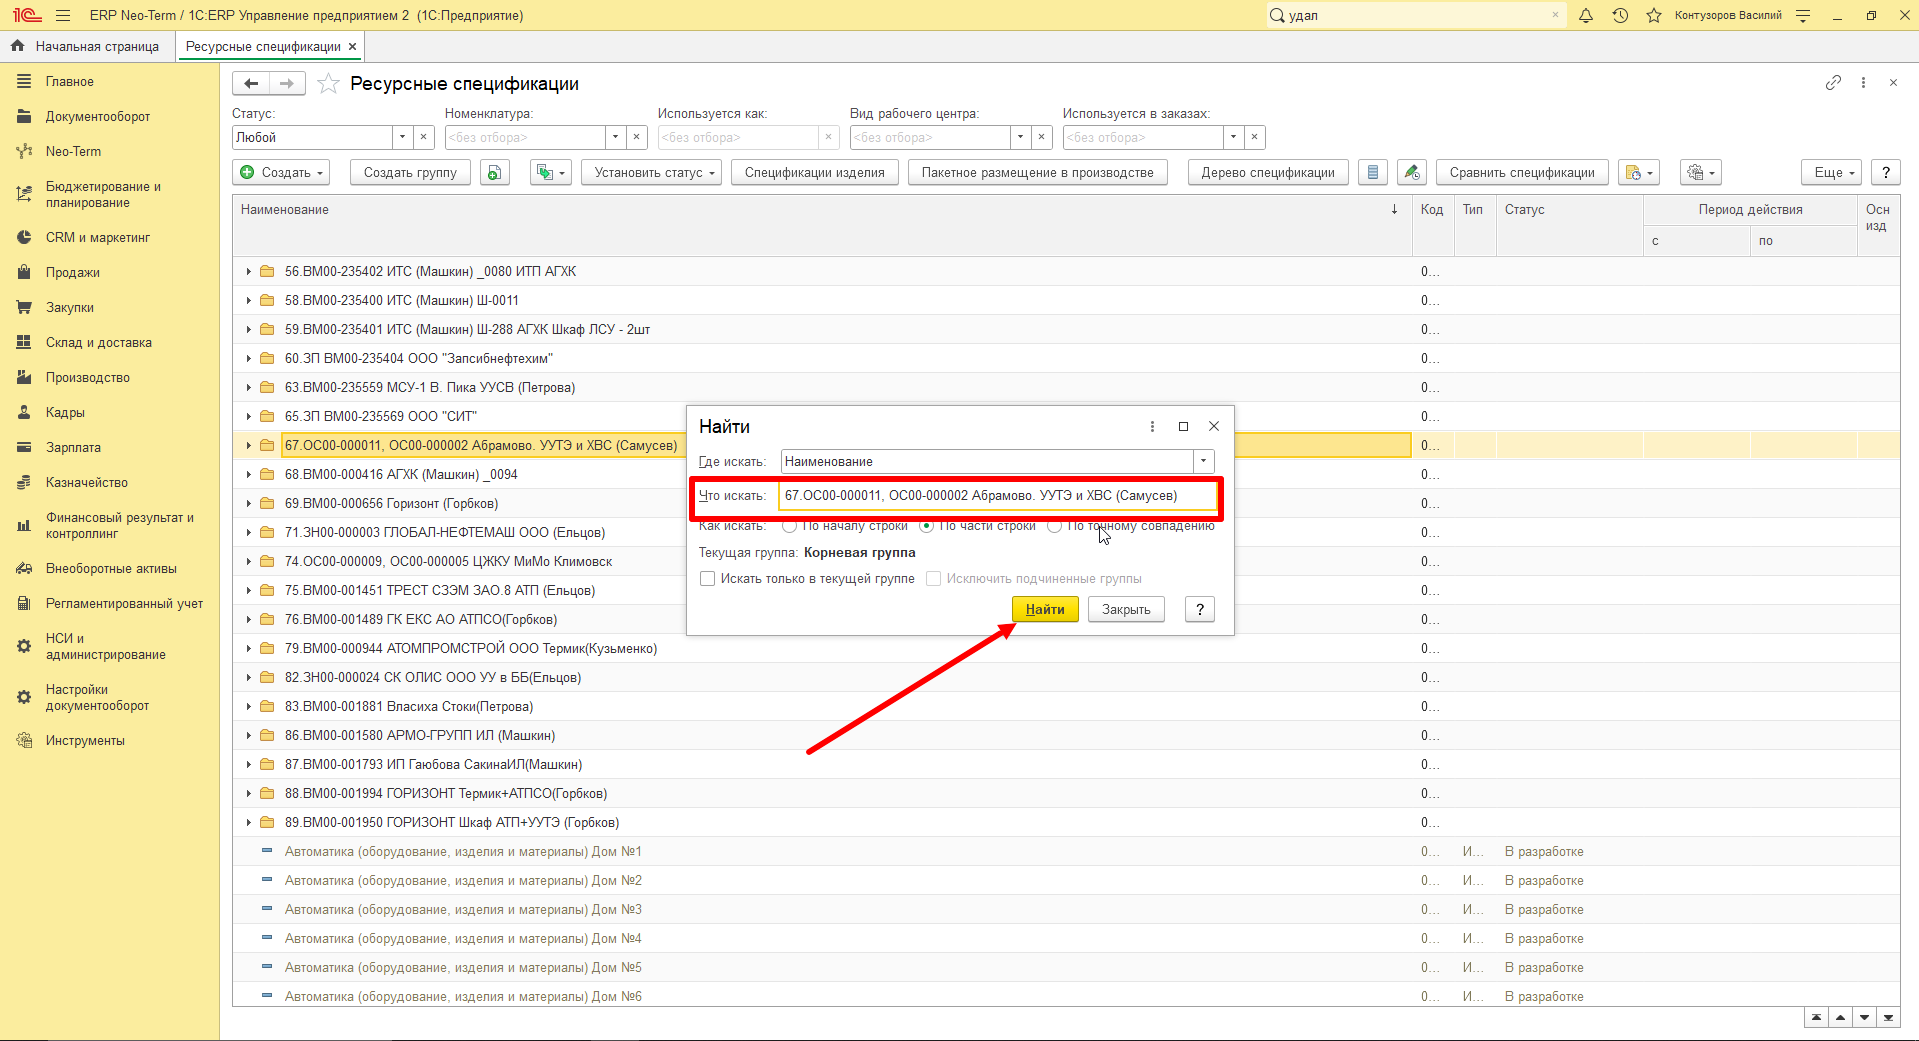
Task: Open the Установить статус dropdown button
Action: [x=654, y=173]
